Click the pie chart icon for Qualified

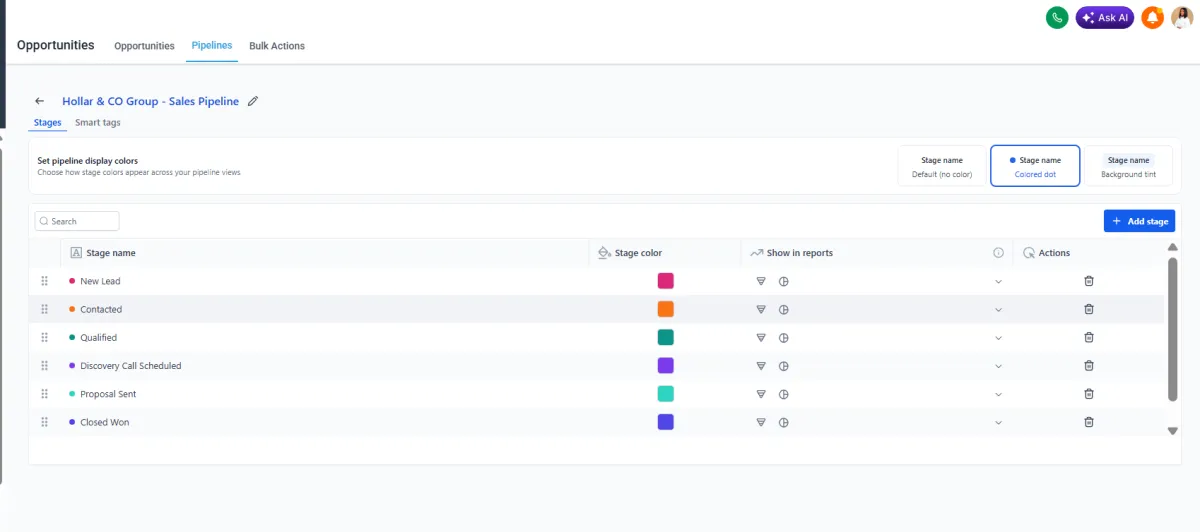click(x=784, y=337)
